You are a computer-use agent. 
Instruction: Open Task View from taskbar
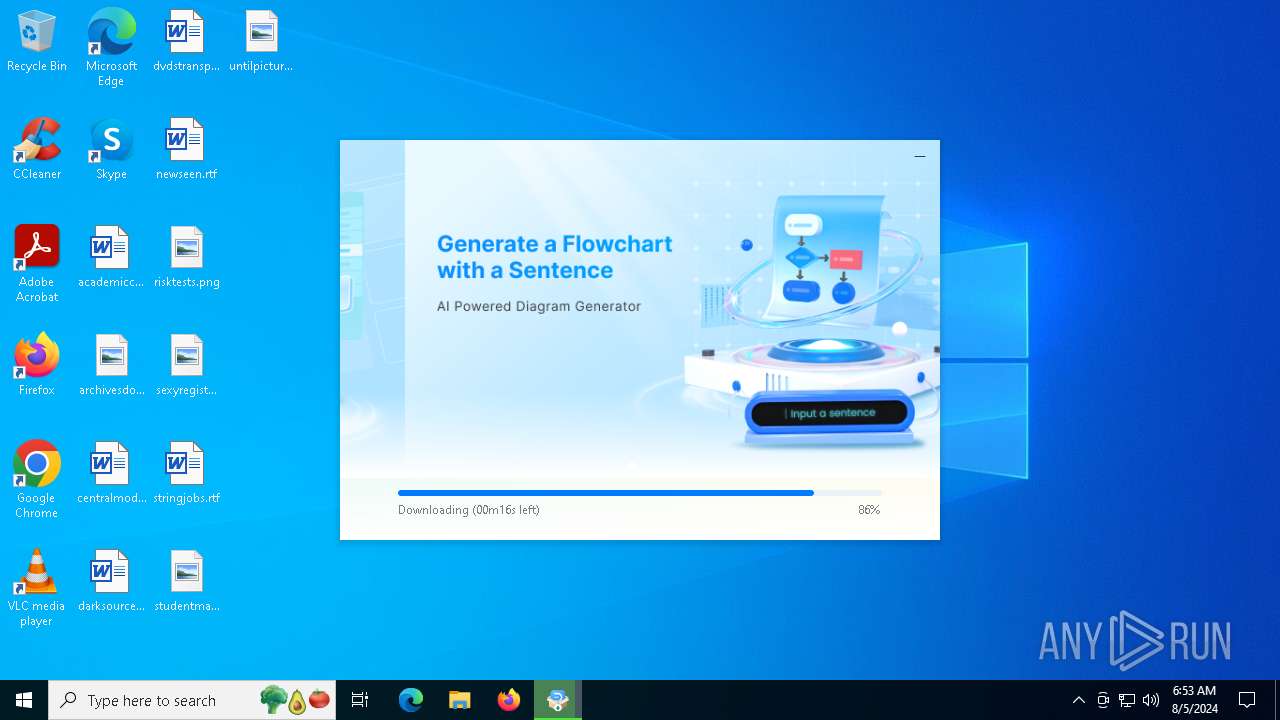pos(360,700)
